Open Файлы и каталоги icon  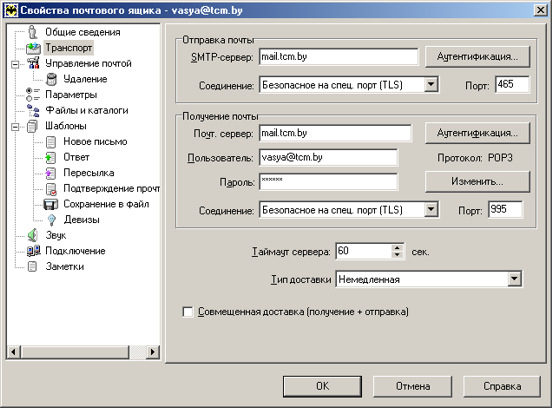point(33,111)
